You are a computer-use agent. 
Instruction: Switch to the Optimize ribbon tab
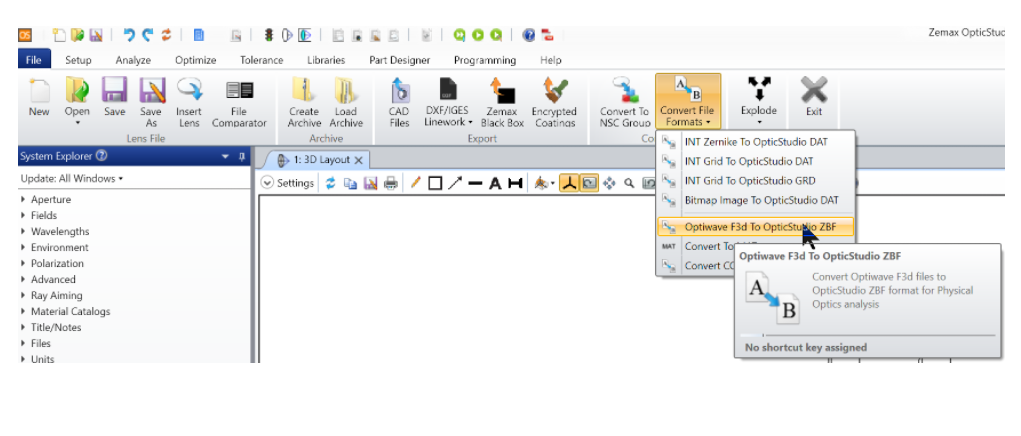point(195,60)
